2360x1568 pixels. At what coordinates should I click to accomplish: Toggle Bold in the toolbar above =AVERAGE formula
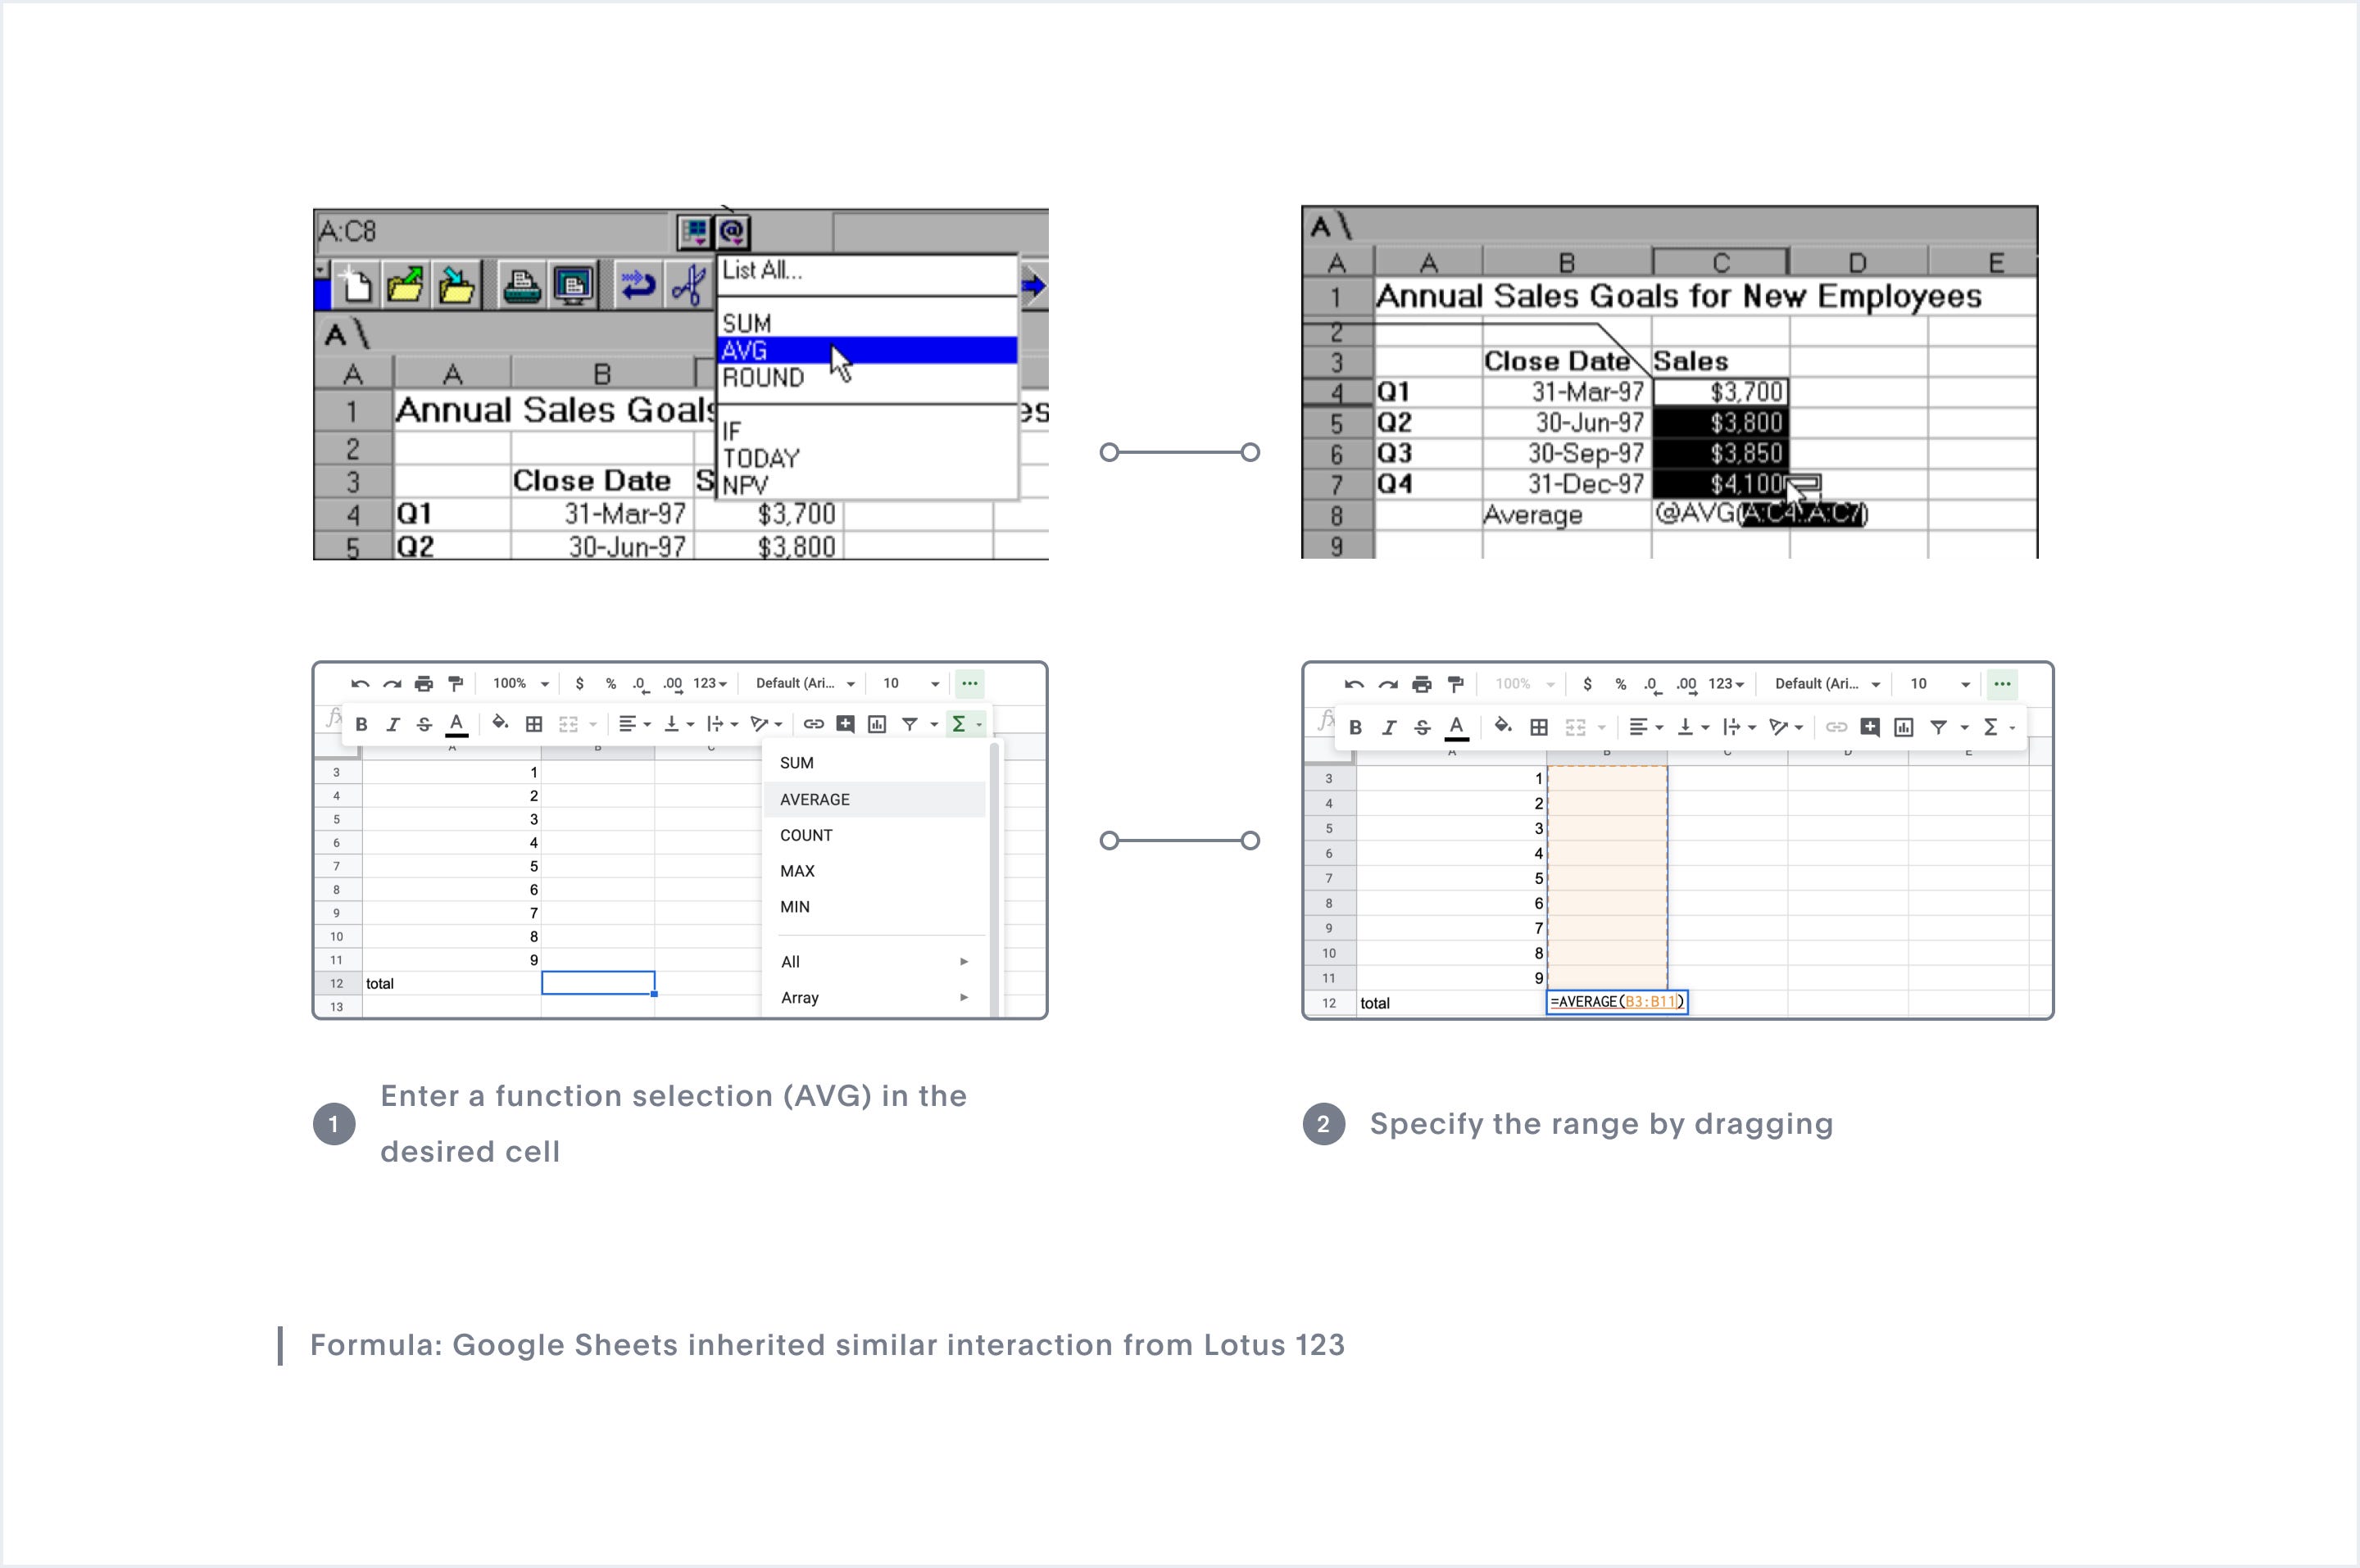coord(1355,727)
